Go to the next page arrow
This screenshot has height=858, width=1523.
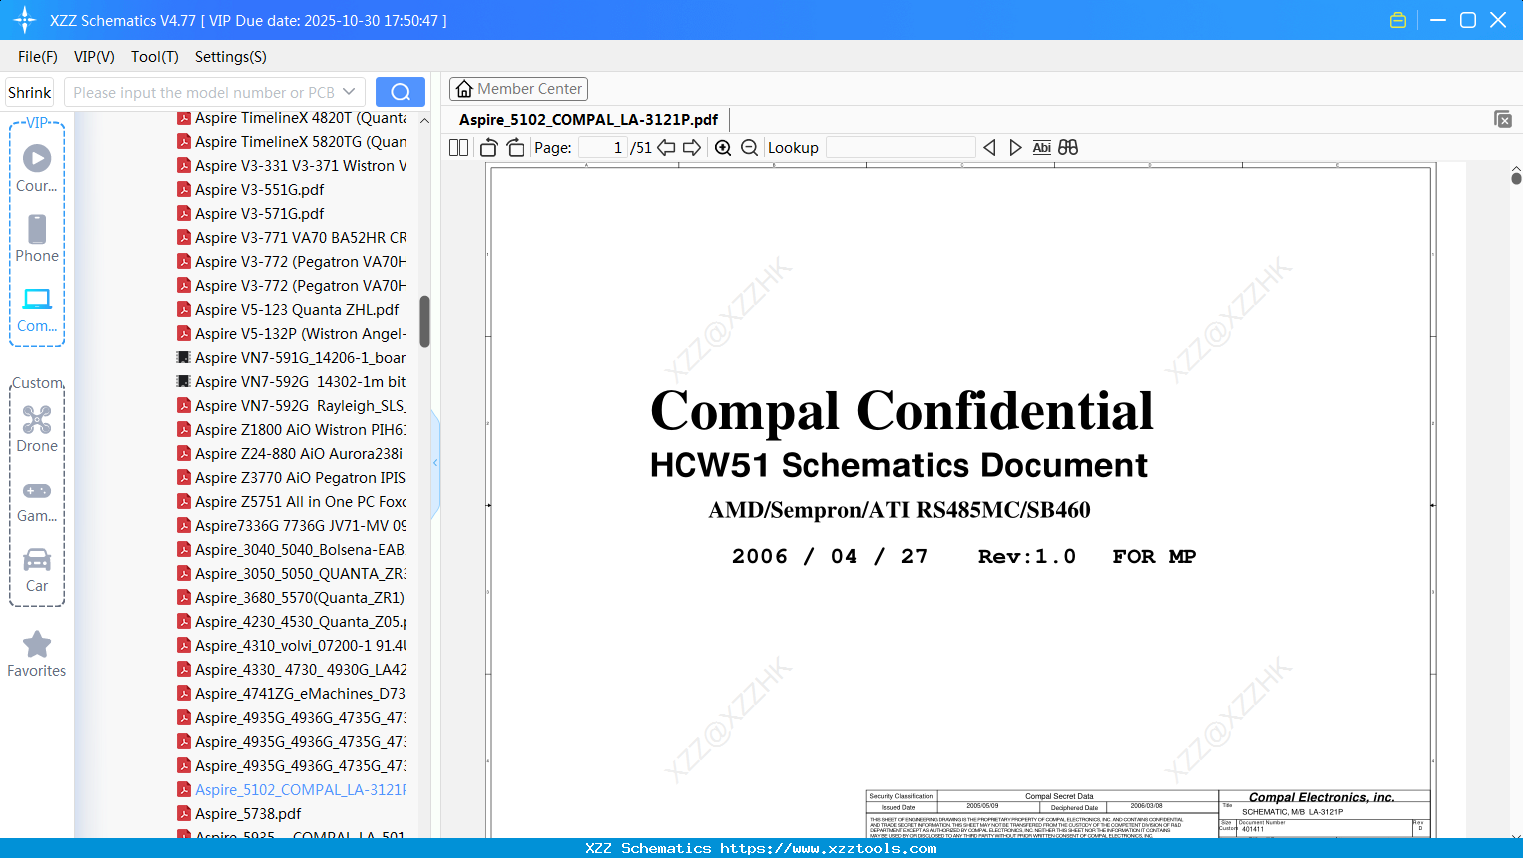point(692,148)
